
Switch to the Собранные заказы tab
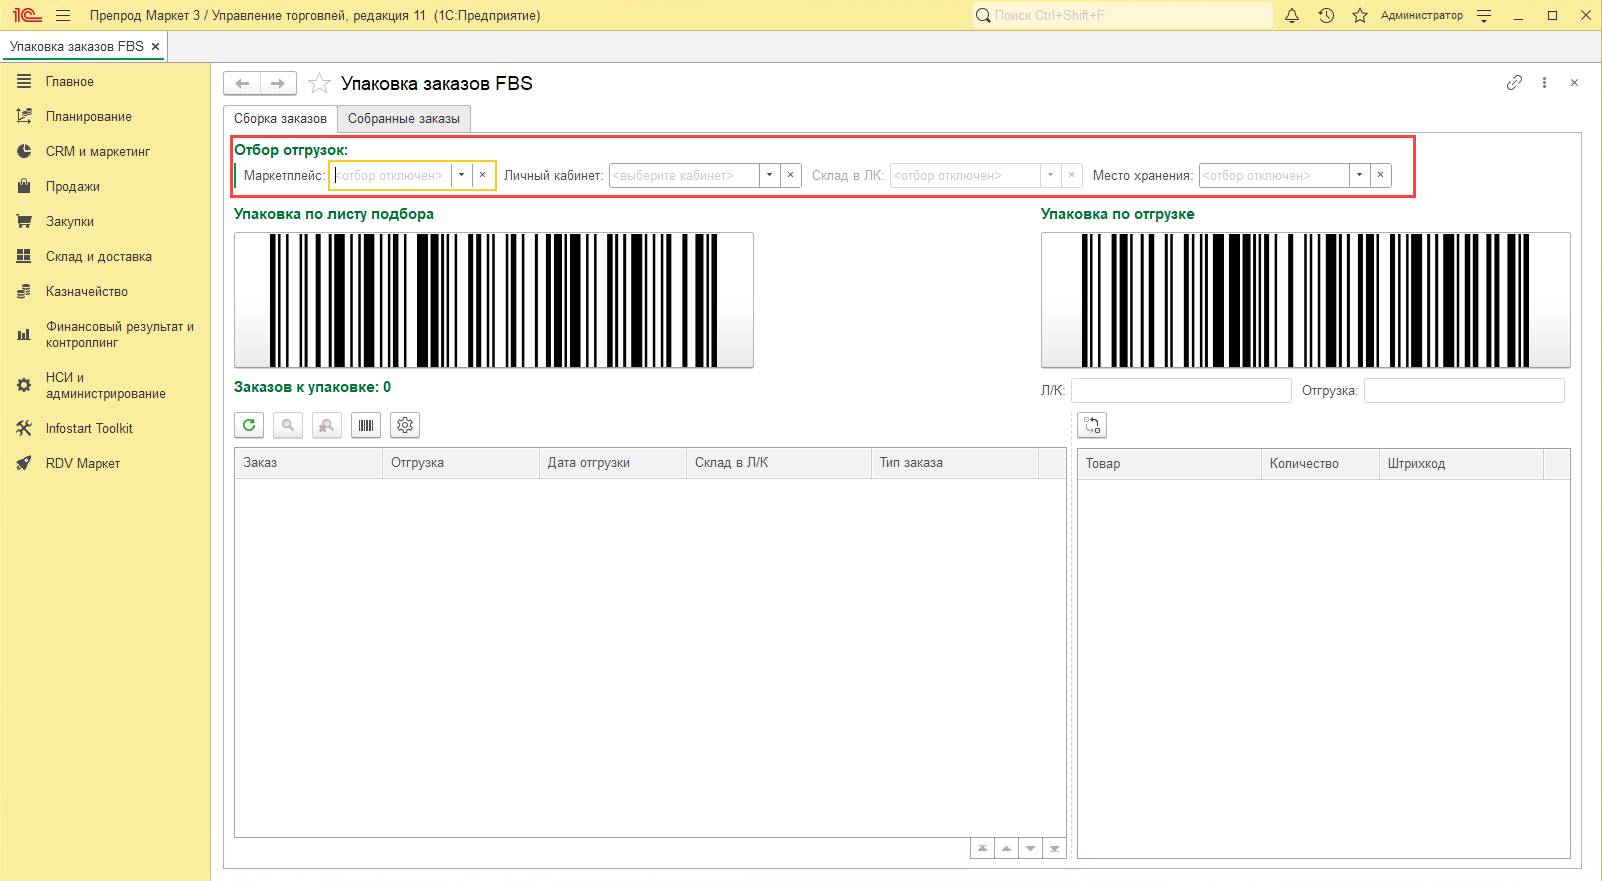(x=404, y=118)
